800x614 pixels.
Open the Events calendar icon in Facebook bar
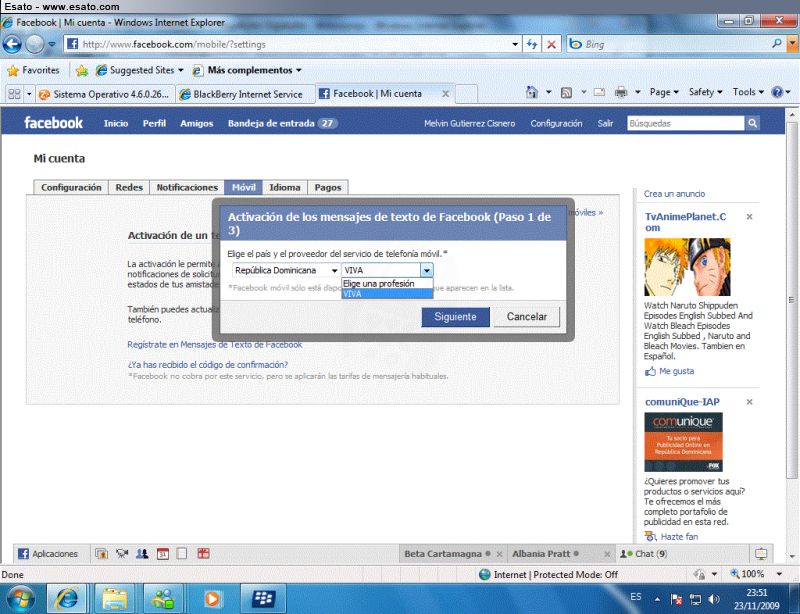coord(163,554)
